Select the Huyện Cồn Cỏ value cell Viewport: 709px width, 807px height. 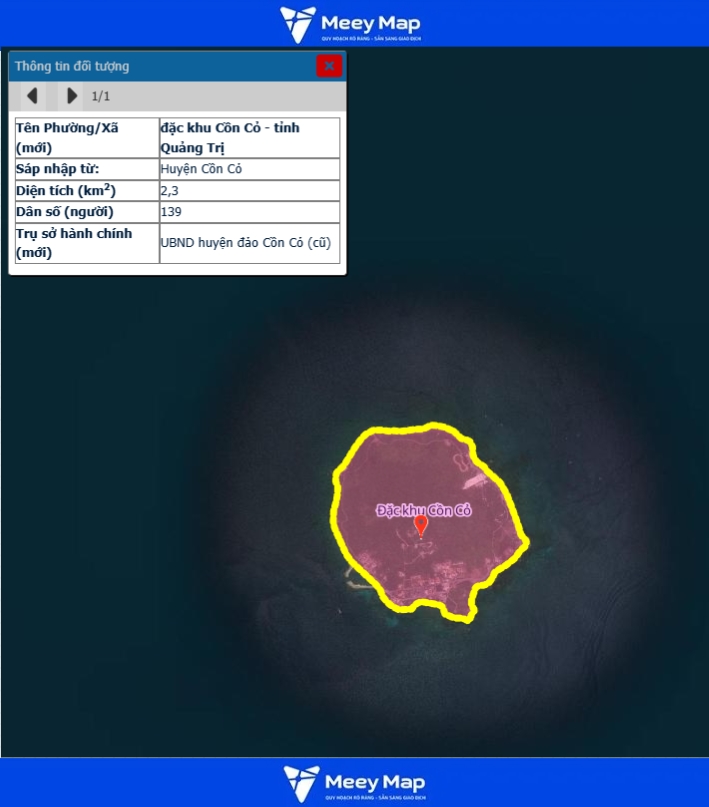pos(249,169)
